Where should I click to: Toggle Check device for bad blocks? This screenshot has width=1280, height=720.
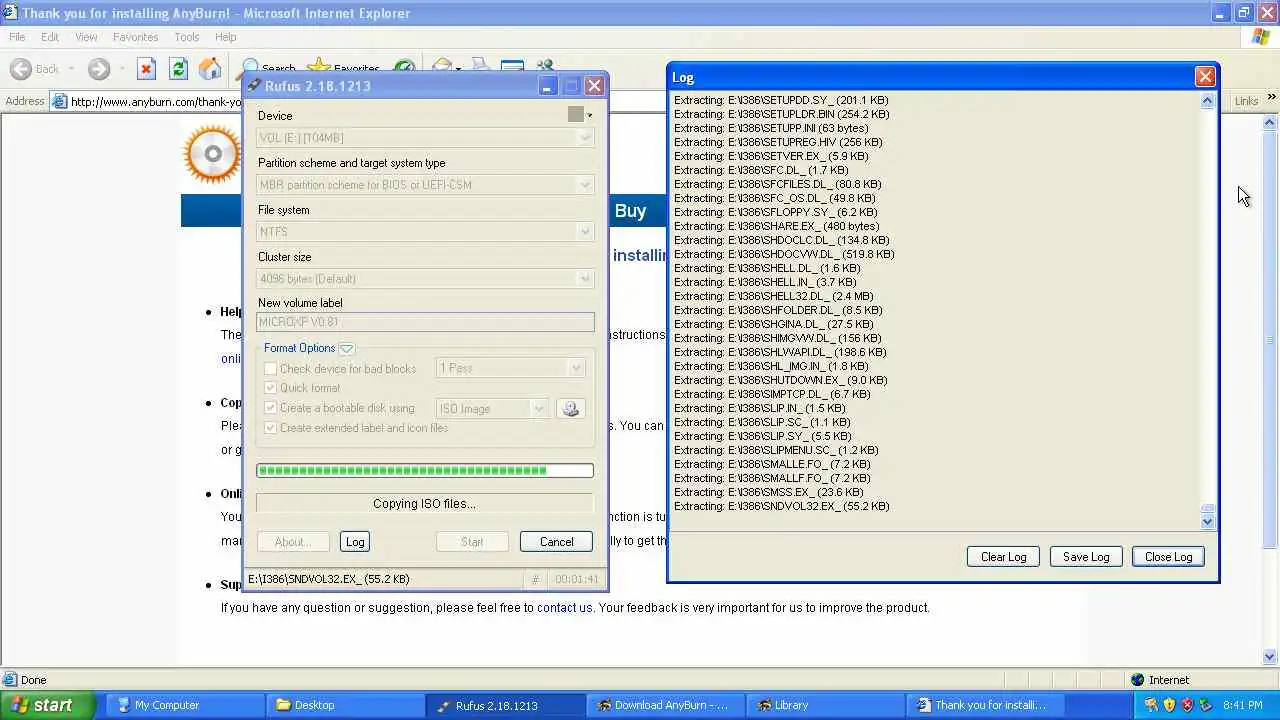tap(270, 369)
